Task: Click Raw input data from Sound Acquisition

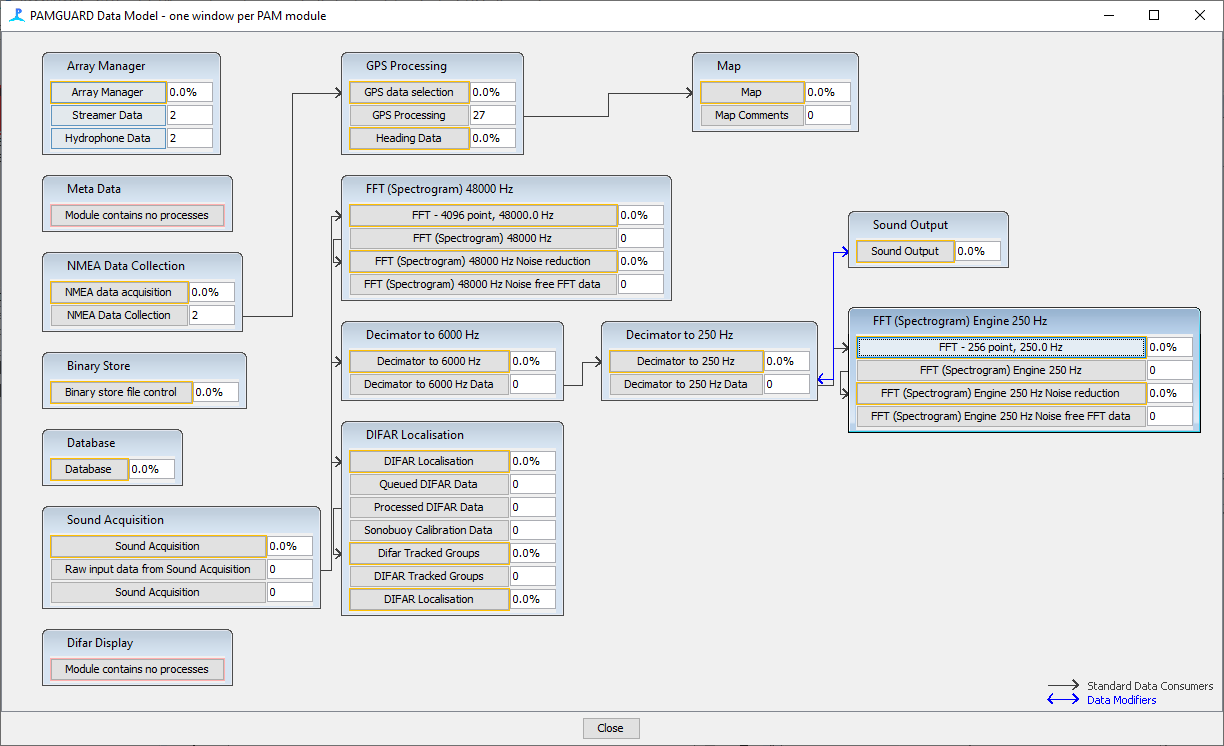Action: click(158, 569)
